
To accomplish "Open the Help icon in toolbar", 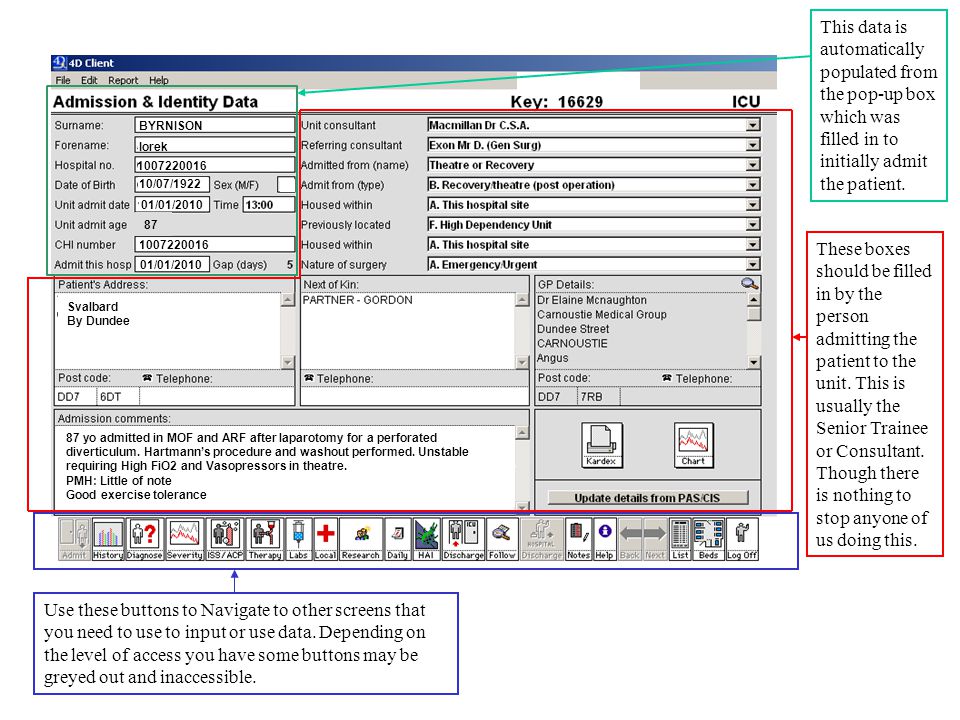I will coord(604,539).
